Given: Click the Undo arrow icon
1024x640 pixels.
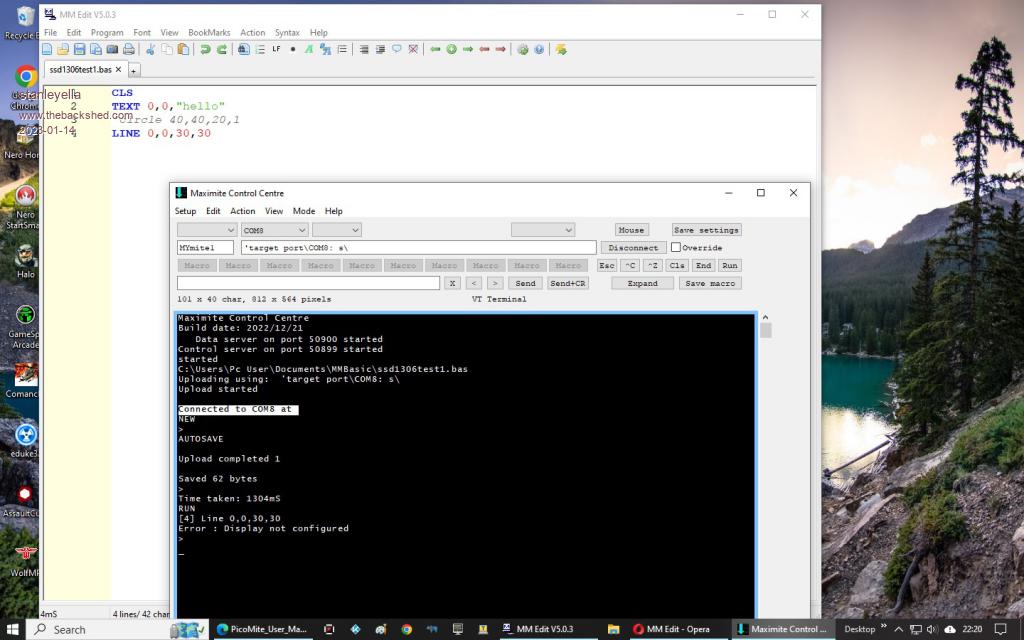Looking at the screenshot, I should coord(205,49).
